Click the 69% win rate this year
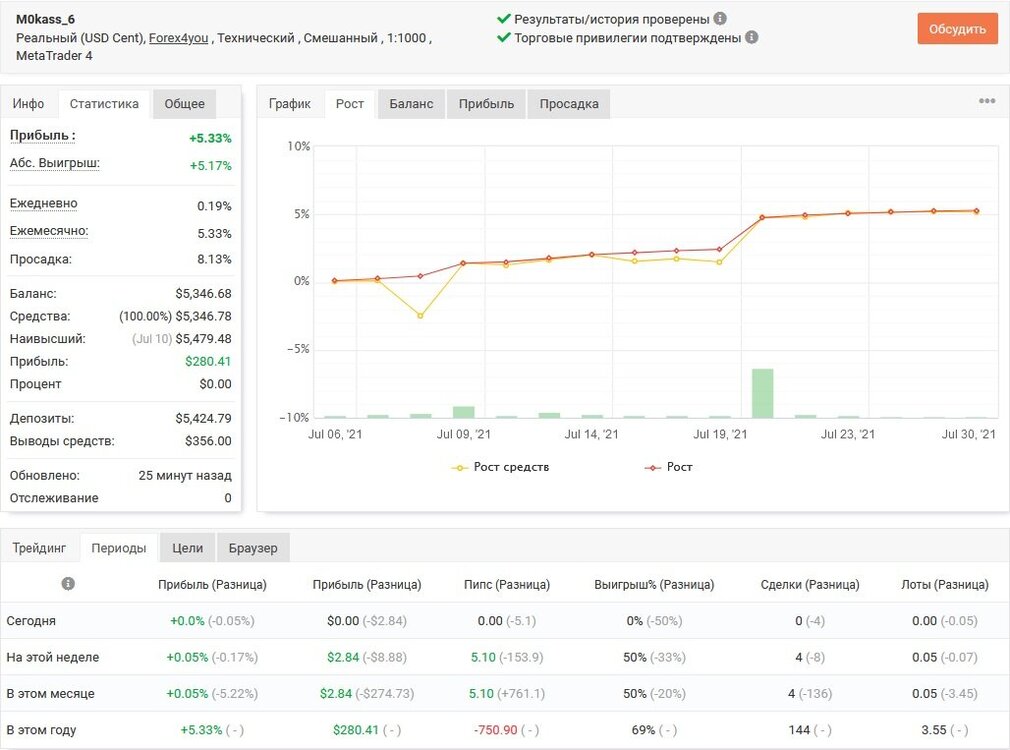The width and height of the screenshot is (1010, 750). pos(643,730)
